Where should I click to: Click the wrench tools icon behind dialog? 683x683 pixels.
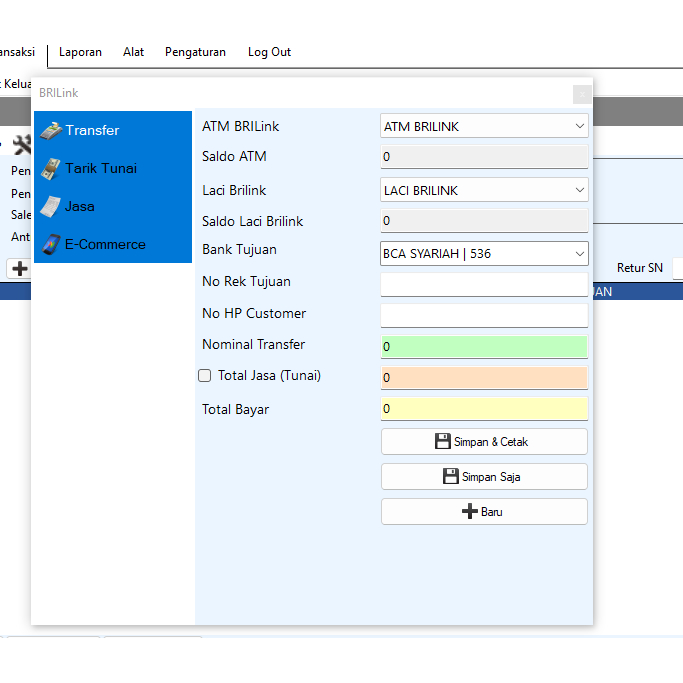23,145
